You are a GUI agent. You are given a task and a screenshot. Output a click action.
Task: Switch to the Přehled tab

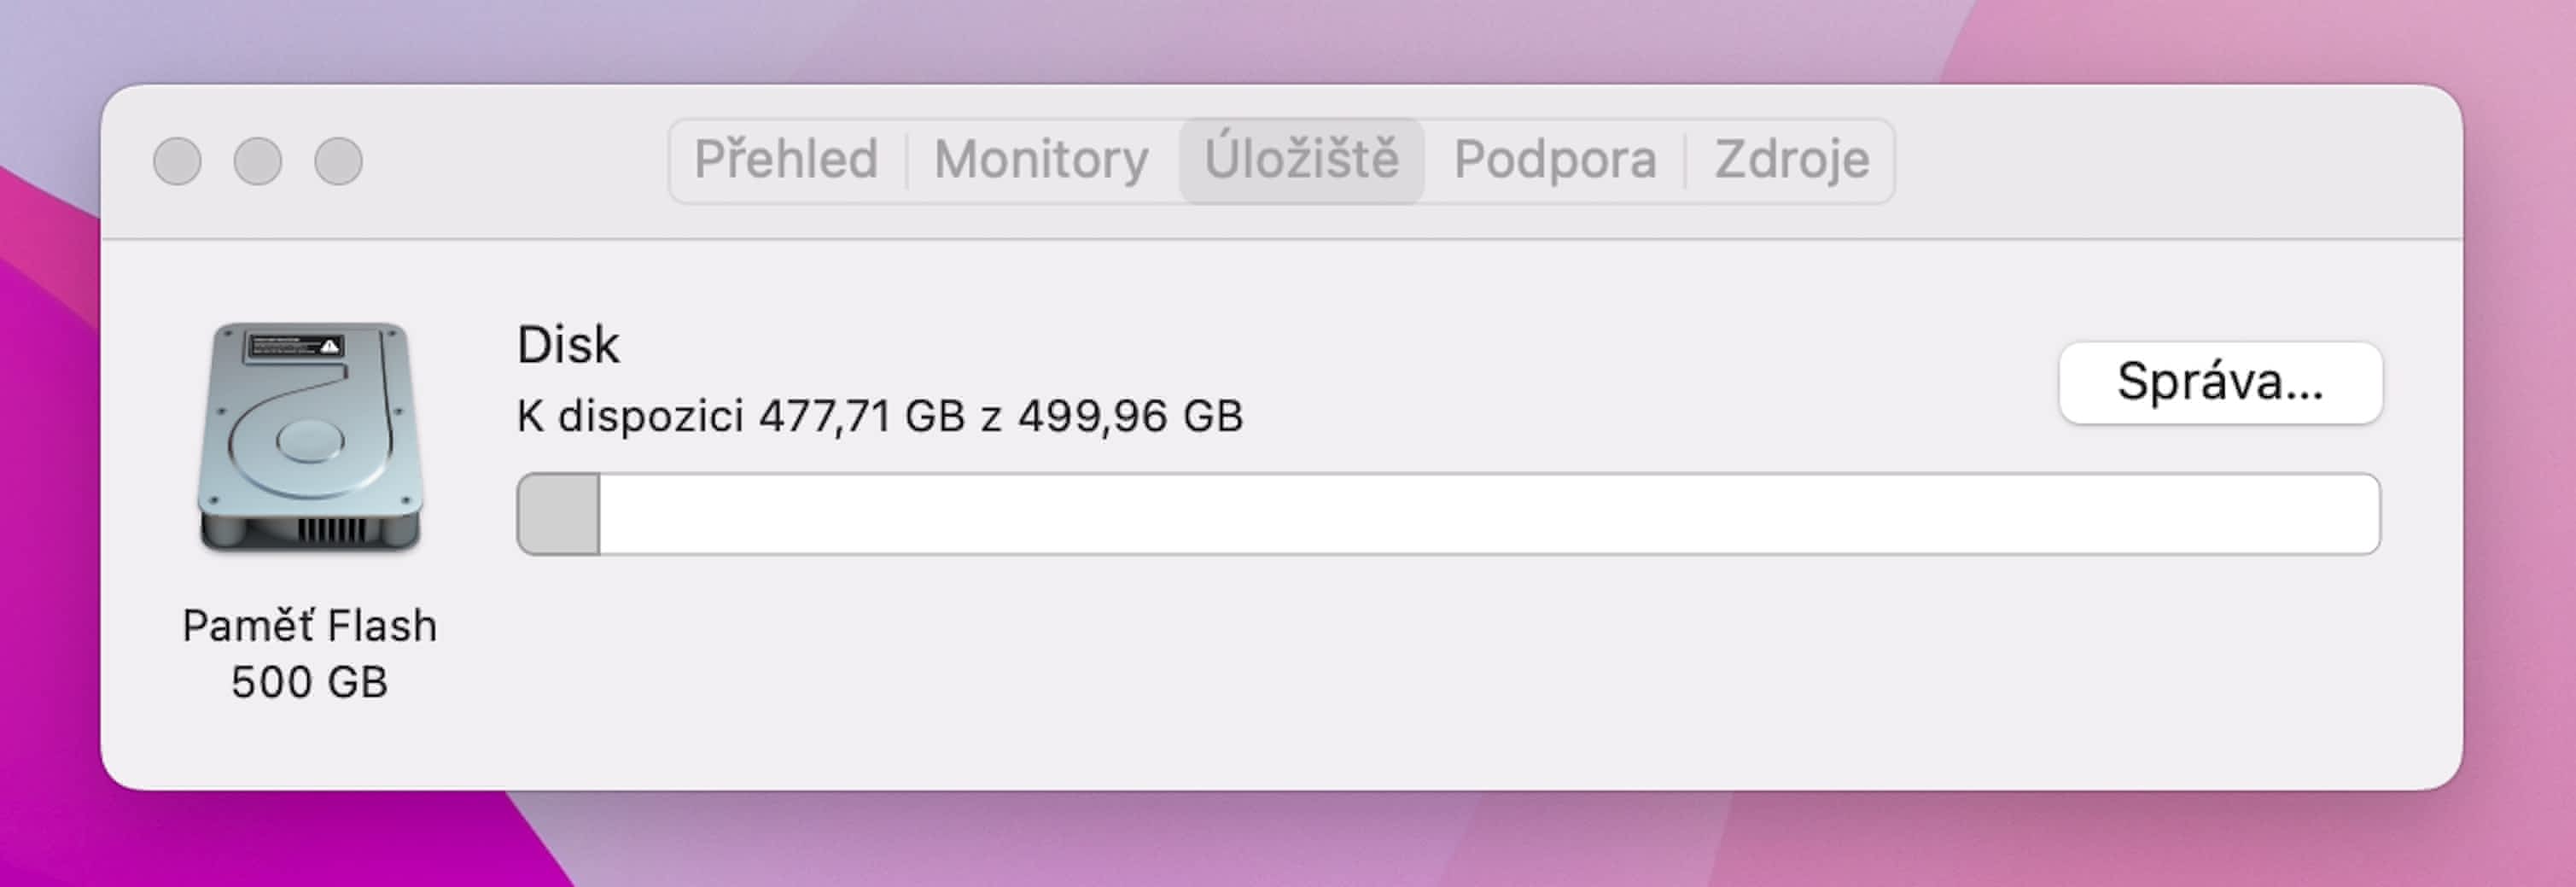click(786, 160)
